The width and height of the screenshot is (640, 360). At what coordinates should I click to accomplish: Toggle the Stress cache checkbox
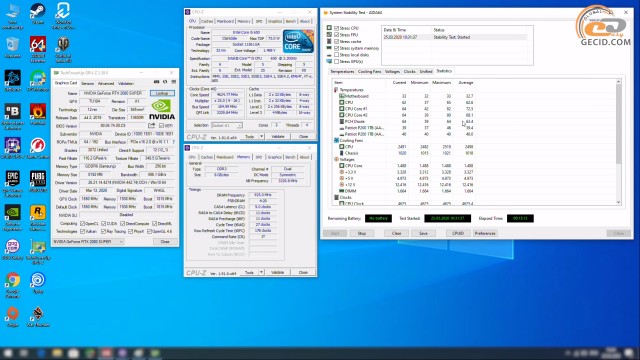(x=336, y=42)
